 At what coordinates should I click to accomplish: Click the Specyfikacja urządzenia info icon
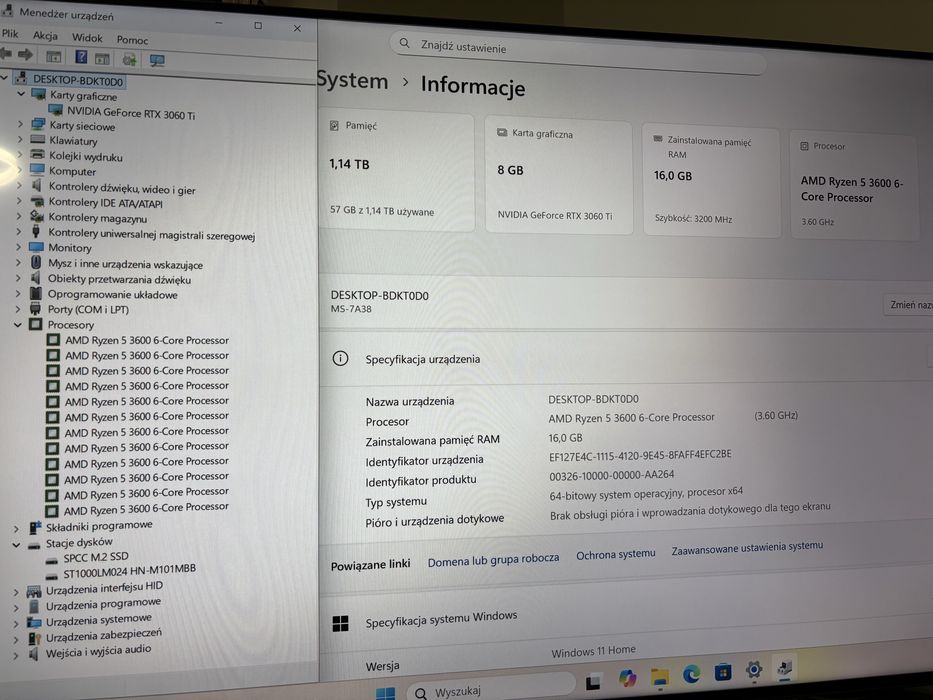click(x=340, y=358)
